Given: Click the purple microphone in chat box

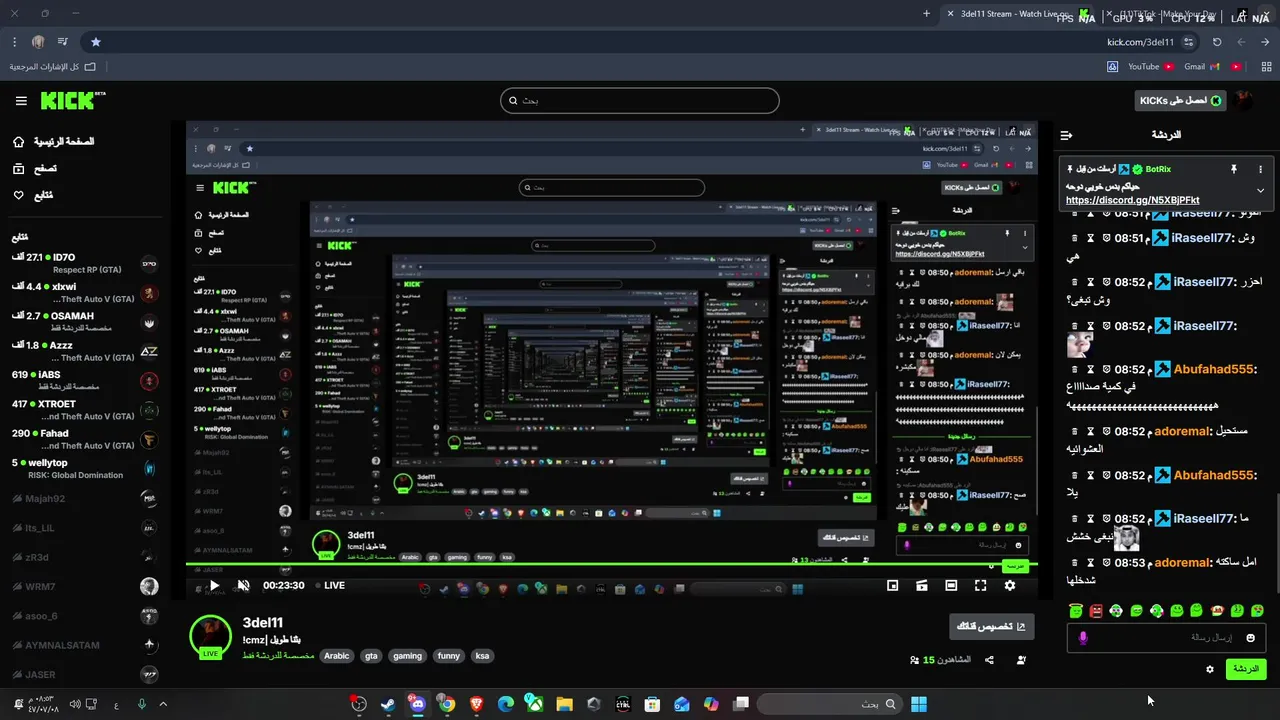Looking at the screenshot, I should coord(1082,638).
